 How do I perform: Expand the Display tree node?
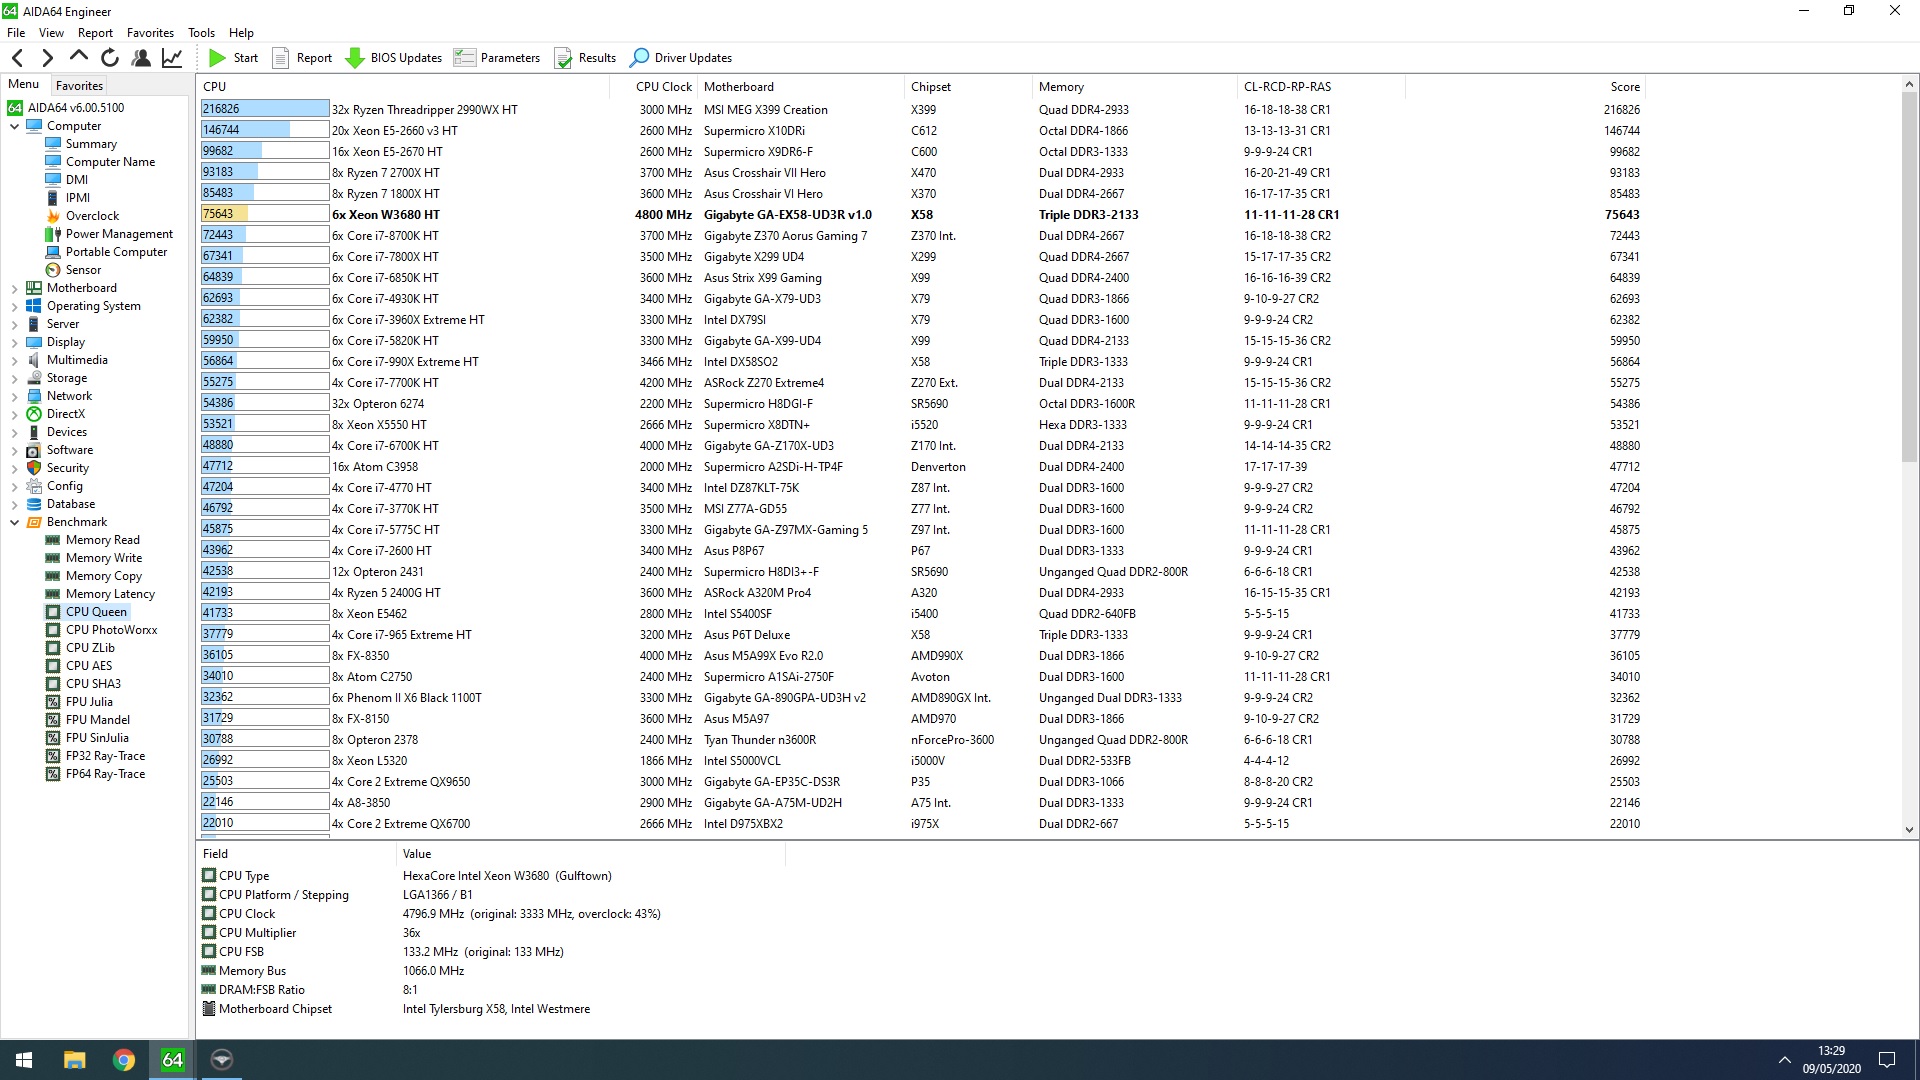tap(14, 342)
